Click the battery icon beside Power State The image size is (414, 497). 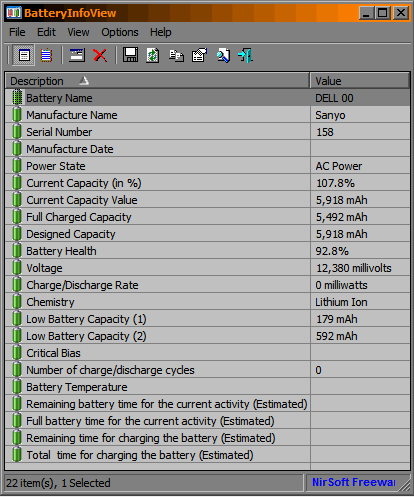coord(17,166)
